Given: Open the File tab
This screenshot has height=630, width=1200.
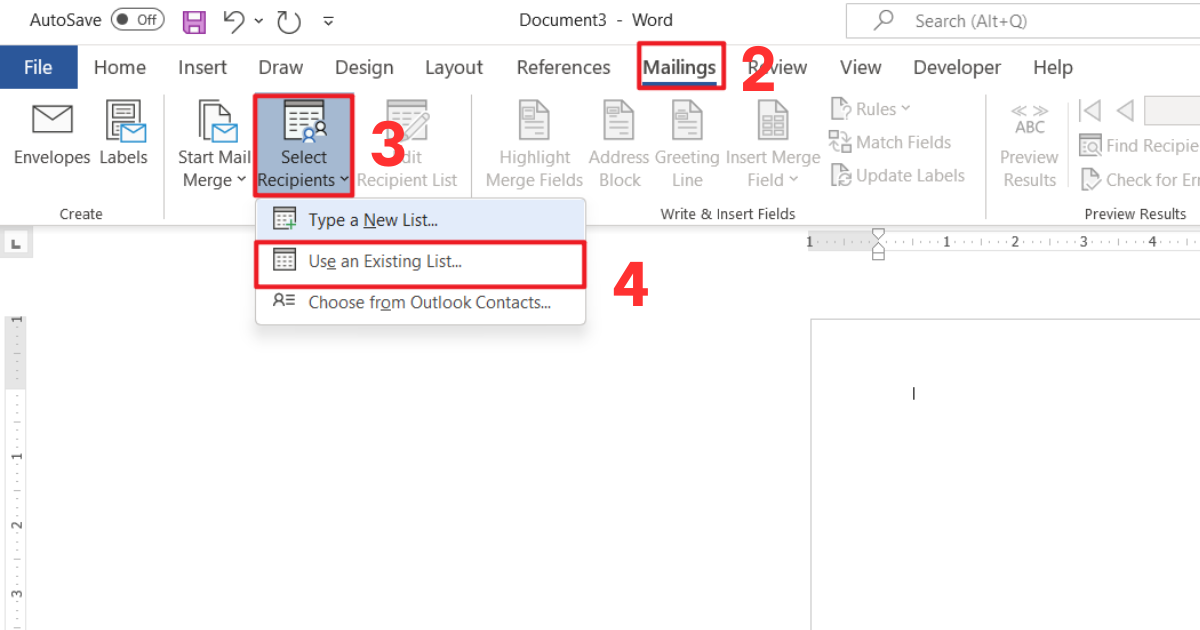Looking at the screenshot, I should (38, 67).
